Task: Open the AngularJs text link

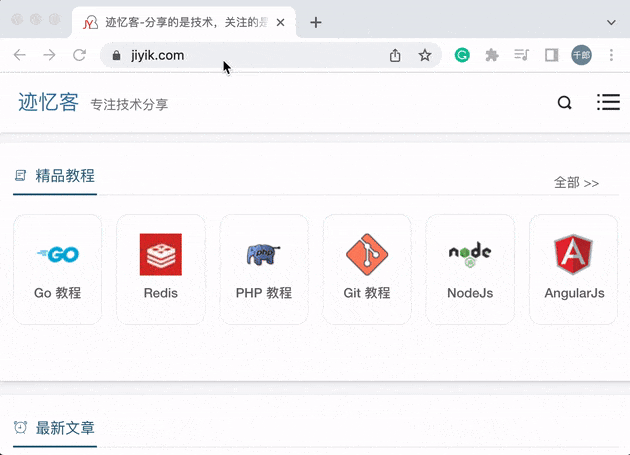Action: (574, 293)
